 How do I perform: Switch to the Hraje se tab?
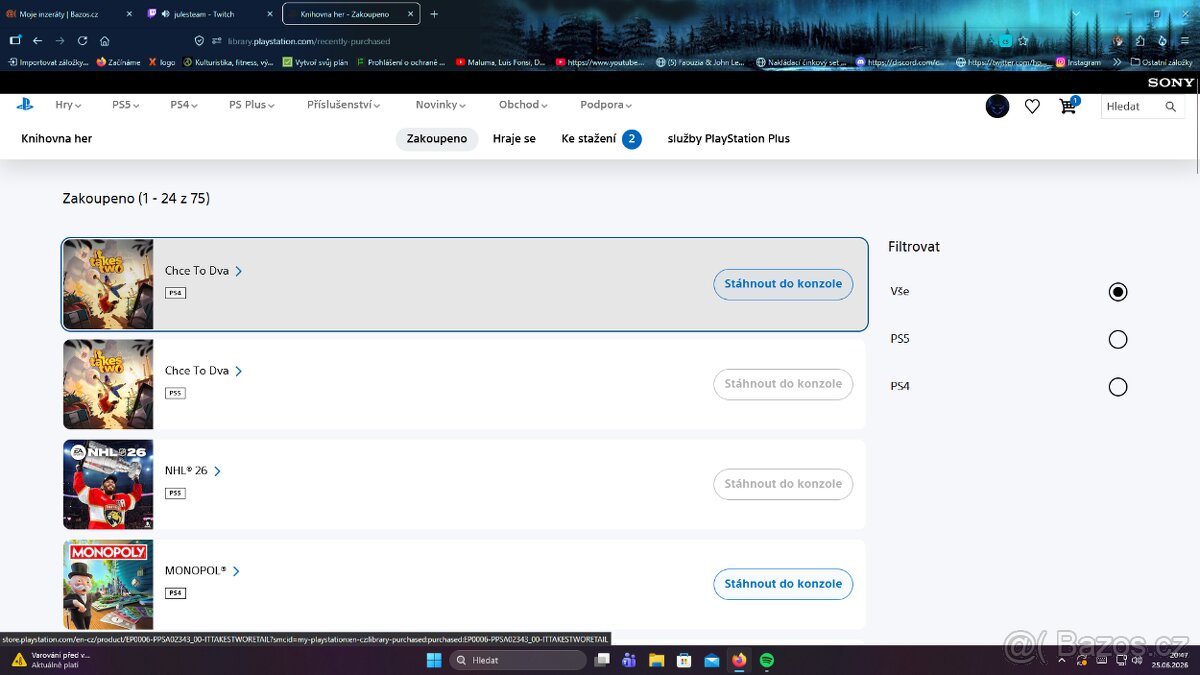(x=514, y=139)
